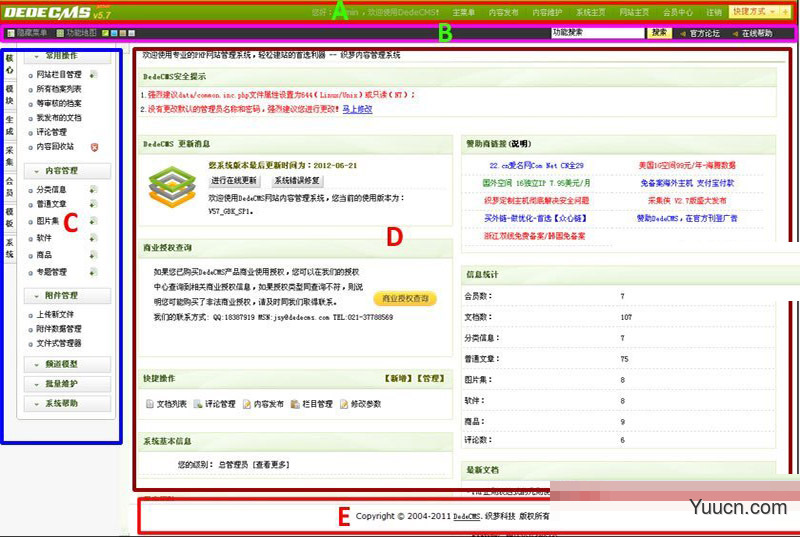Click the 隐藏菜单 icon in the dark toolbar
800x537 pixels.
click(x=11, y=33)
